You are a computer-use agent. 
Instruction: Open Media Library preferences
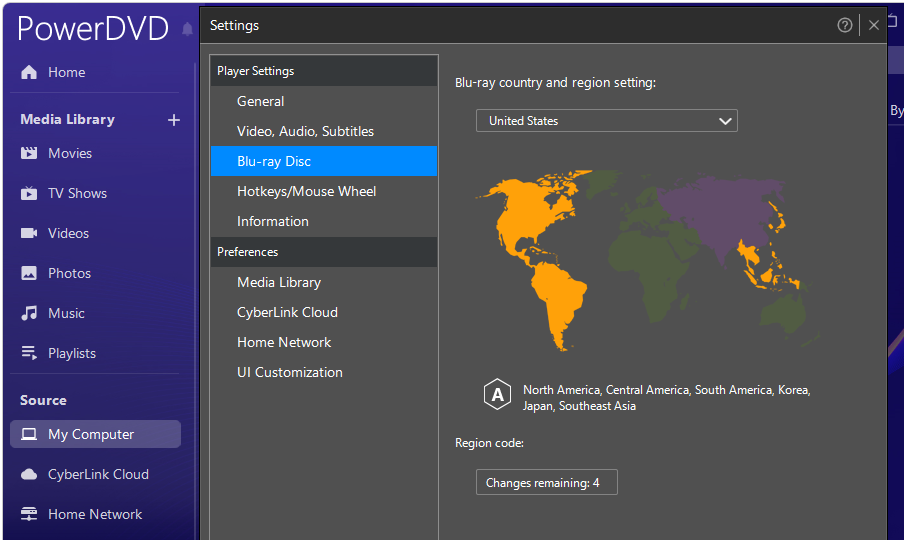[x=323, y=282]
